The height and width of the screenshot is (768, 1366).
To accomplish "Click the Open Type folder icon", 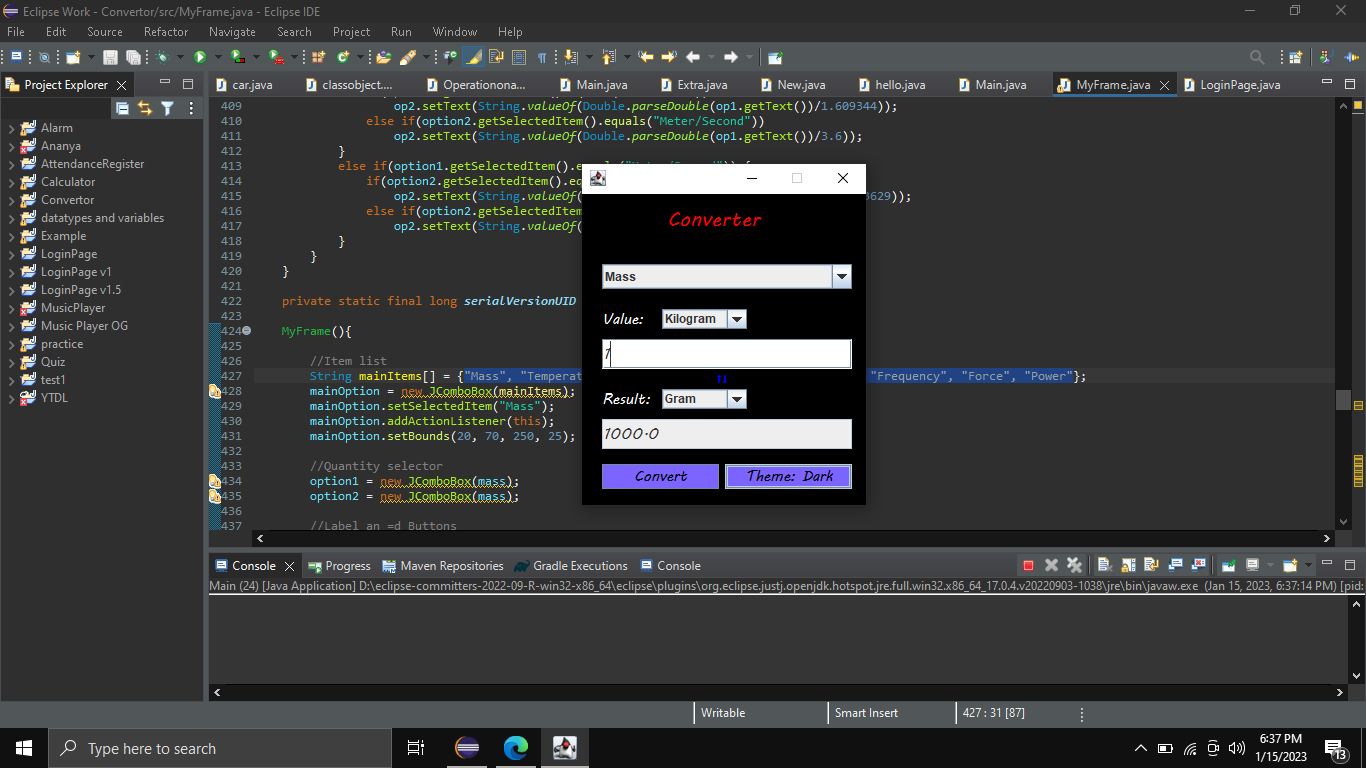I will pyautogui.click(x=384, y=57).
